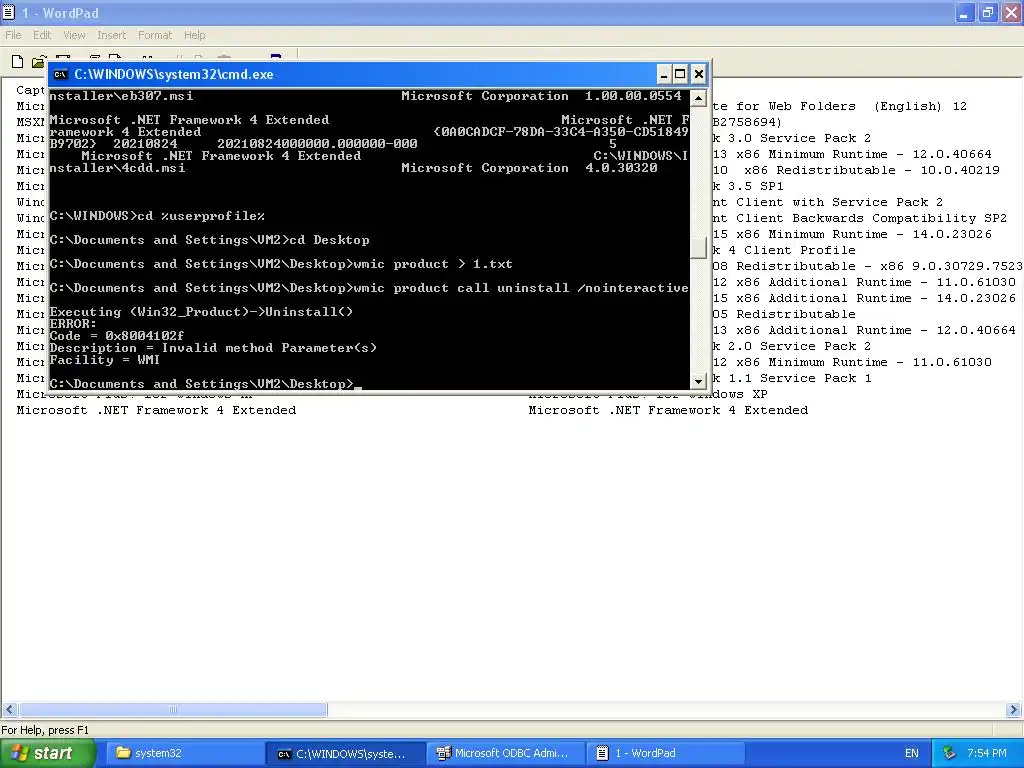Open the Insert menu in WordPad
The image size is (1024, 768).
point(112,35)
